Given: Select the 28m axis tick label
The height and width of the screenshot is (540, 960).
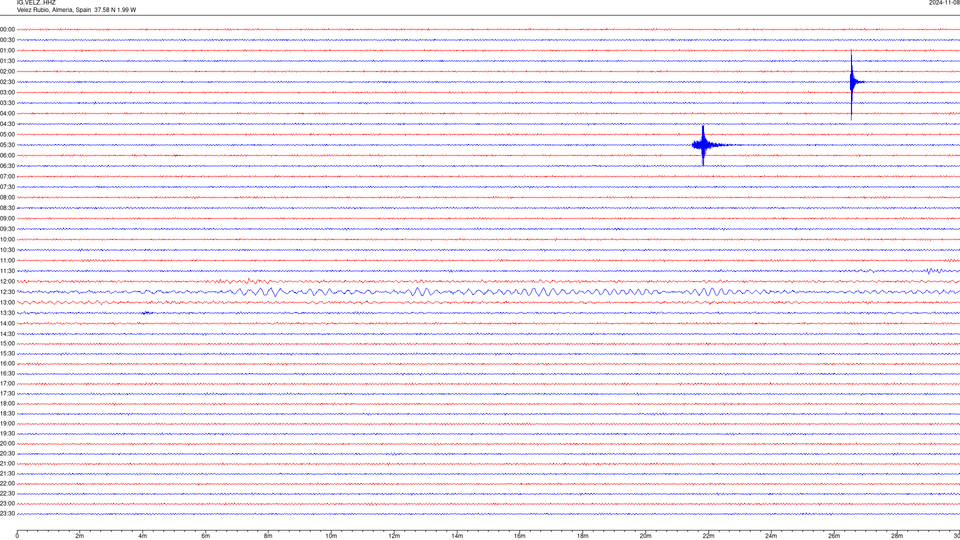Looking at the screenshot, I should (x=897, y=536).
